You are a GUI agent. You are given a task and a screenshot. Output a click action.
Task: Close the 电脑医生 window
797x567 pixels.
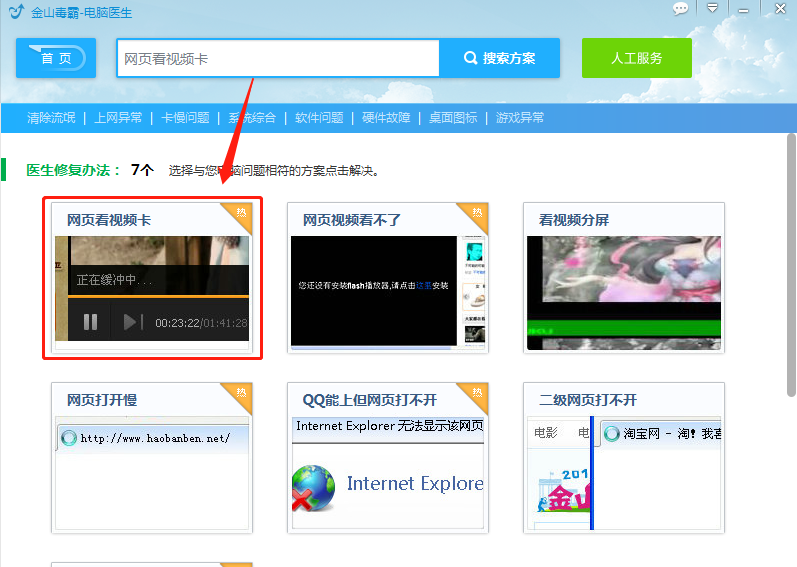tap(780, 9)
